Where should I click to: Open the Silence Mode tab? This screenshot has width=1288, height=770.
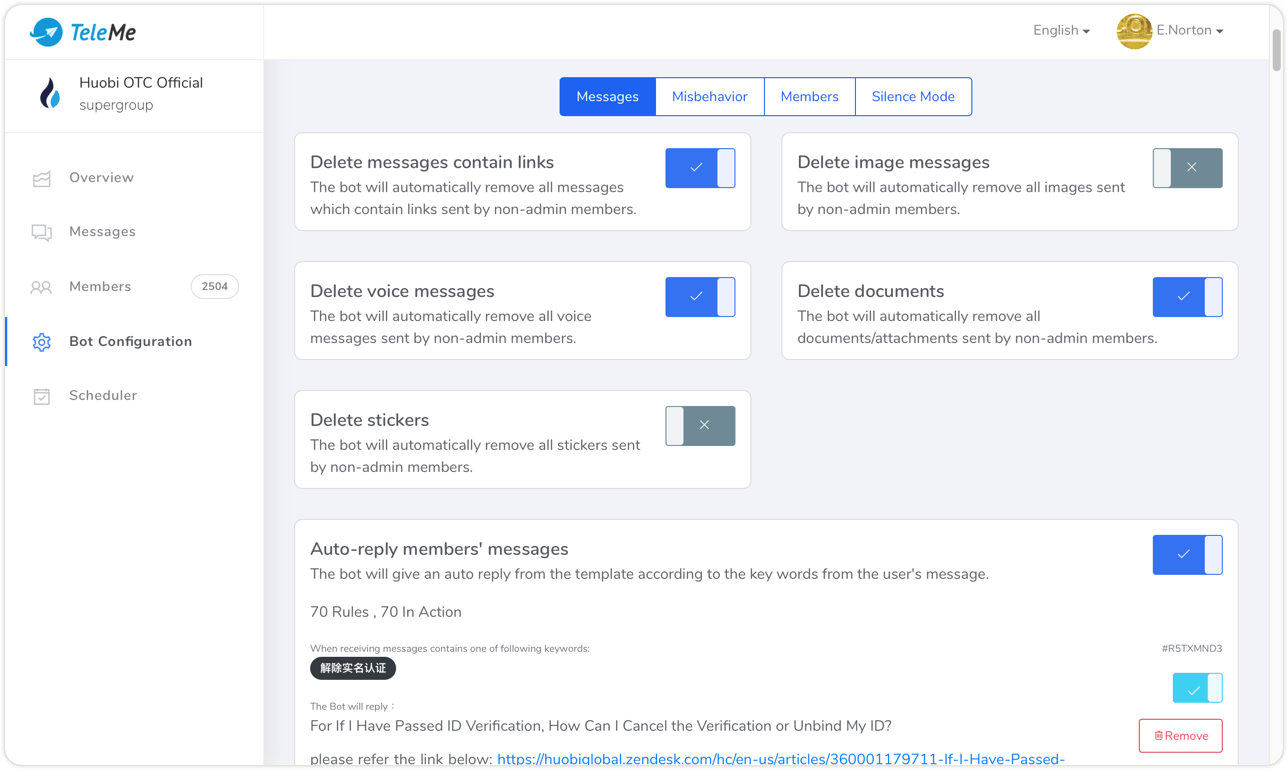click(x=912, y=97)
